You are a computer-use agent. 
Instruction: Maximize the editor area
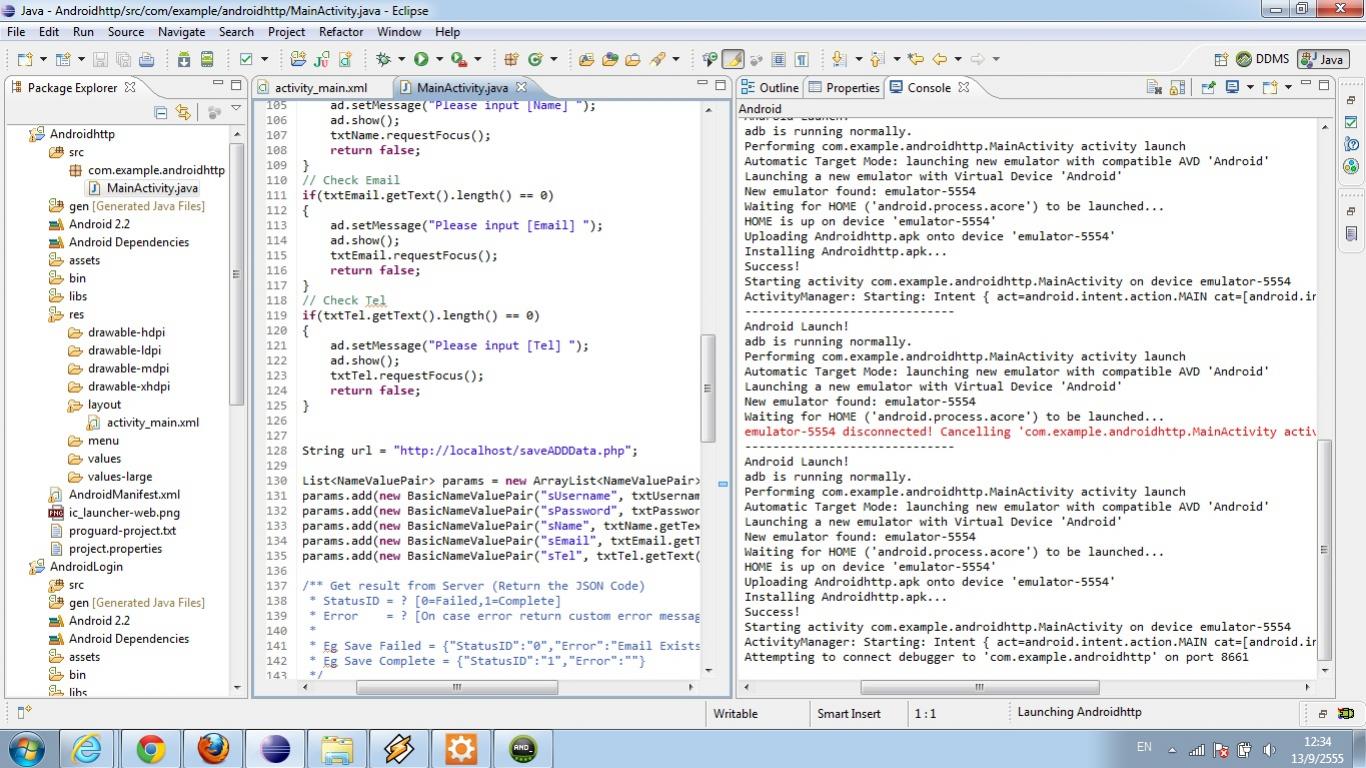tap(720, 85)
